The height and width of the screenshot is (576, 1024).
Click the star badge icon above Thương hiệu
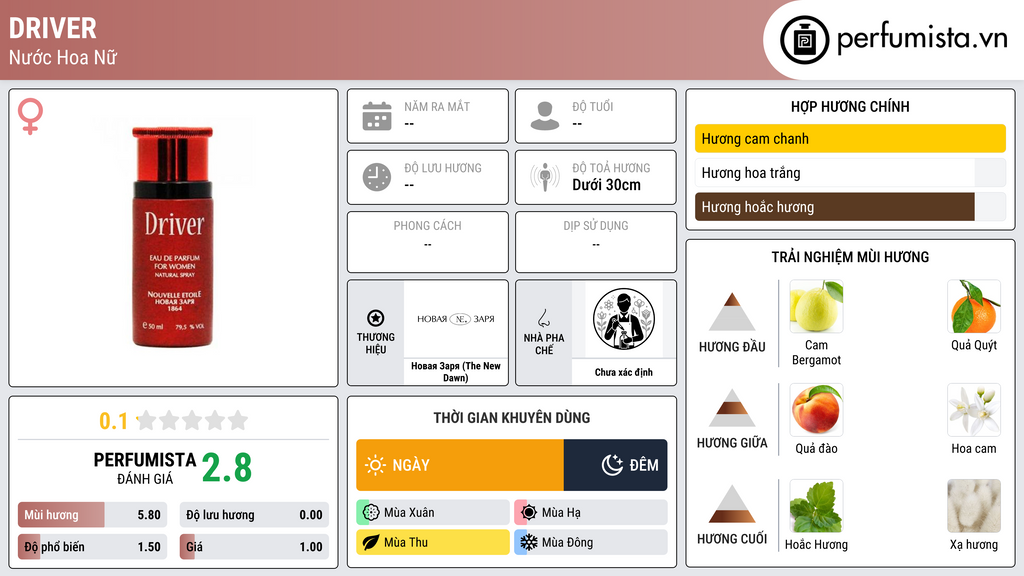[376, 318]
